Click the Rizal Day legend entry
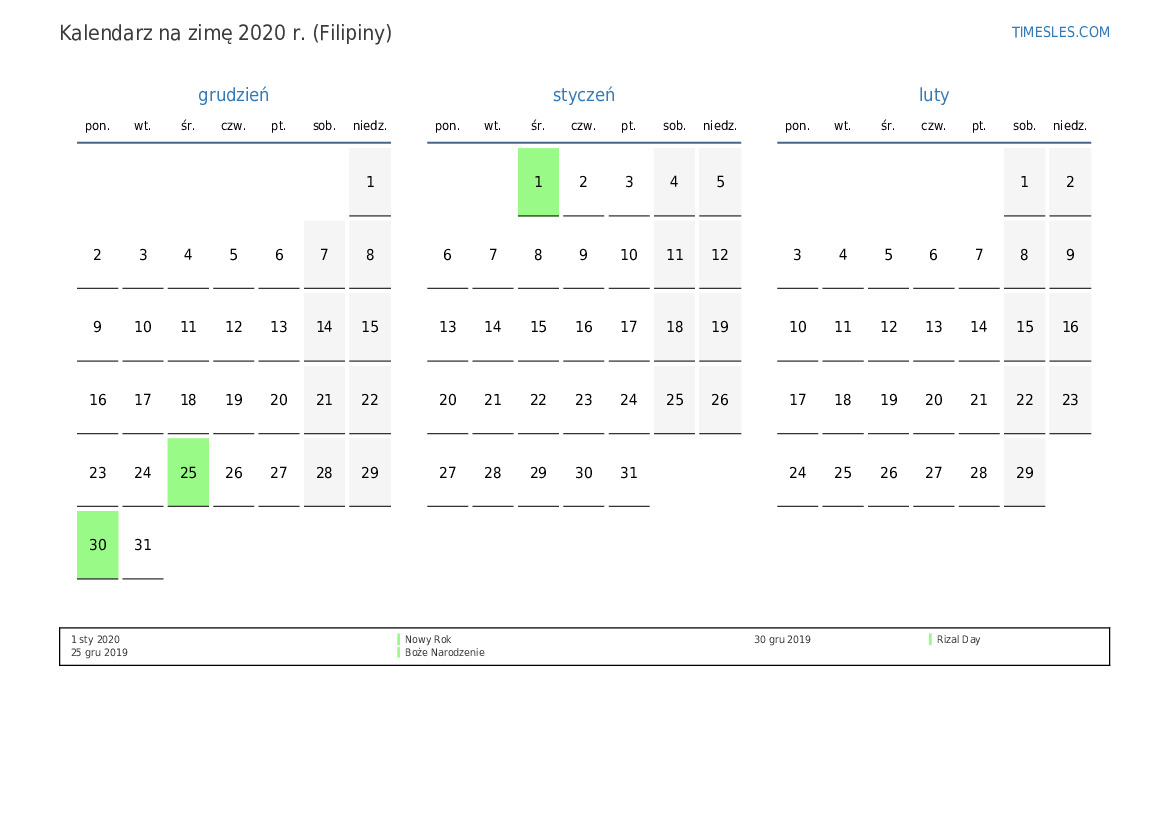This screenshot has height=827, width=1169. (x=958, y=640)
